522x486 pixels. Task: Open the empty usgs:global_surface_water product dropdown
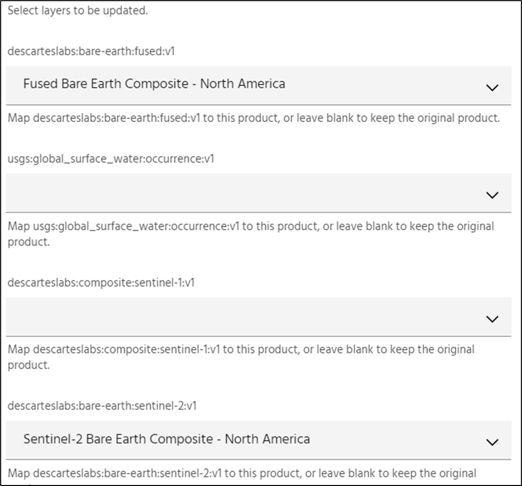258,193
